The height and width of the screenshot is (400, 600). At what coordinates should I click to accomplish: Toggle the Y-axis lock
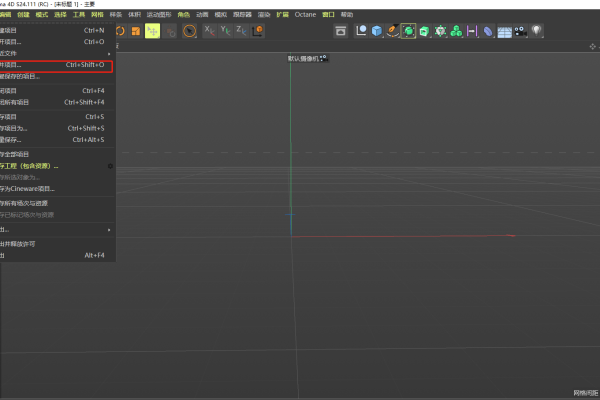click(x=224, y=32)
